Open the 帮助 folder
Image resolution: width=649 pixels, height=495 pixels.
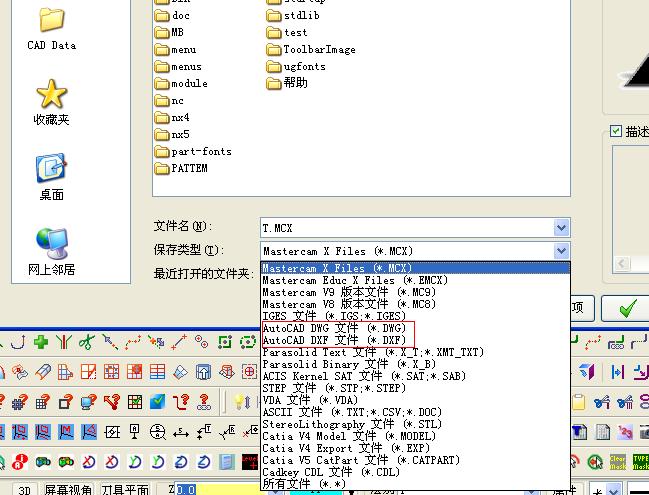[x=287, y=83]
